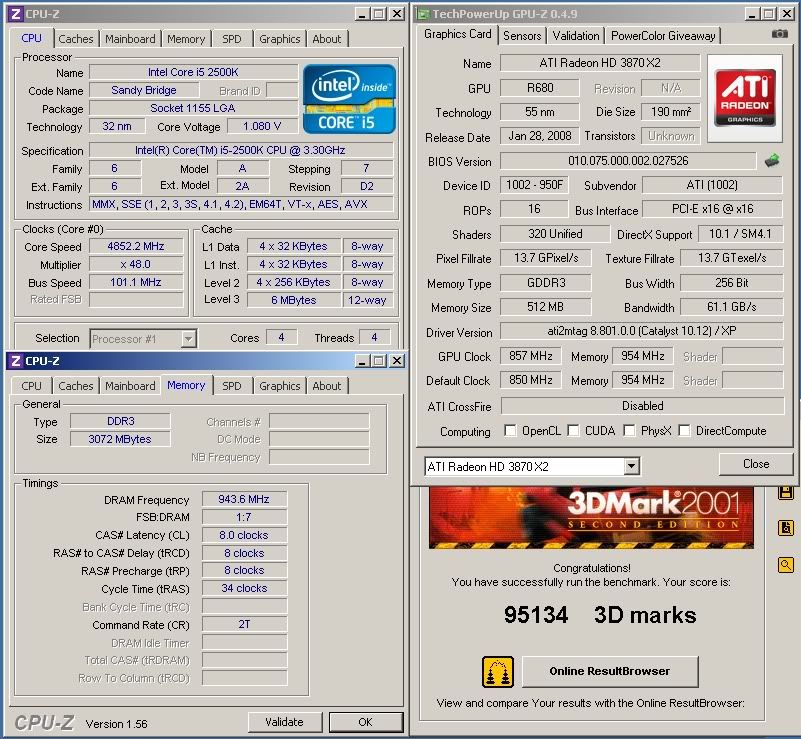This screenshot has height=739, width=801.
Task: Click the lower CPU-Z window title icon
Action: click(x=15, y=361)
